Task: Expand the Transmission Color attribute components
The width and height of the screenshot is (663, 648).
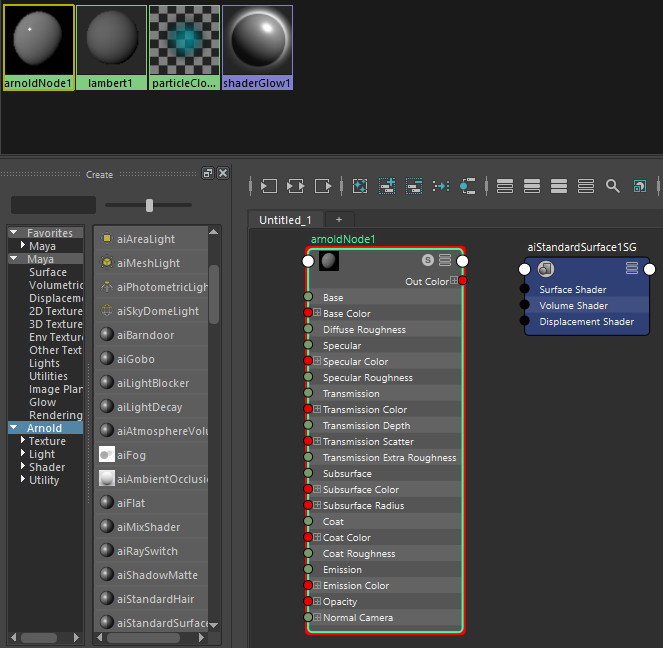Action: click(317, 408)
